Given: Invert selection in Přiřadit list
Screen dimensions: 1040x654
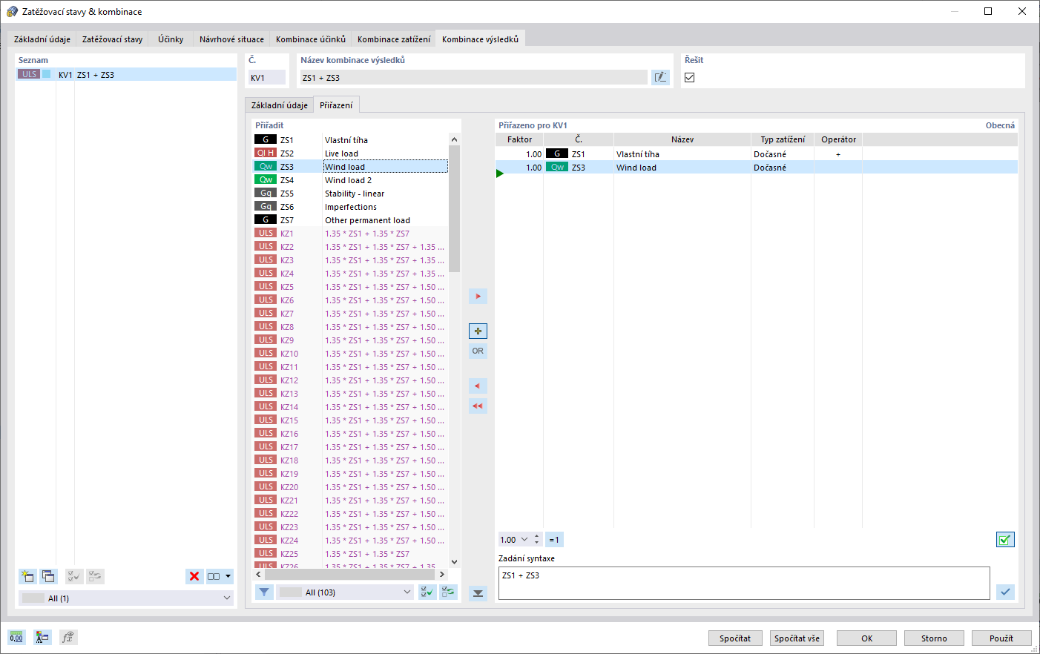Looking at the screenshot, I should (x=448, y=592).
